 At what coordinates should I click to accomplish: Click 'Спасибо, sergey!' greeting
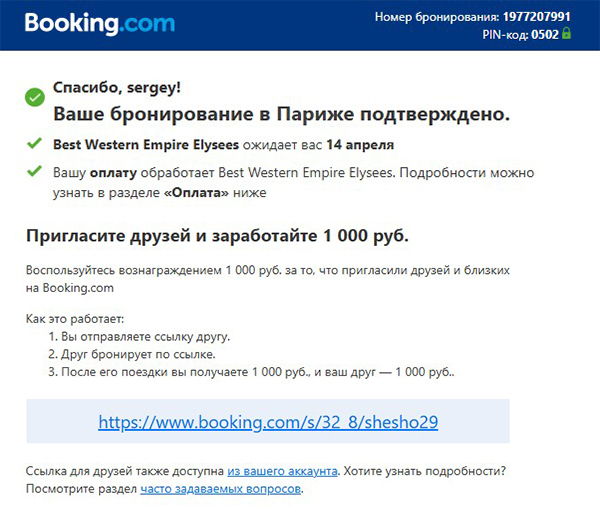coord(117,88)
